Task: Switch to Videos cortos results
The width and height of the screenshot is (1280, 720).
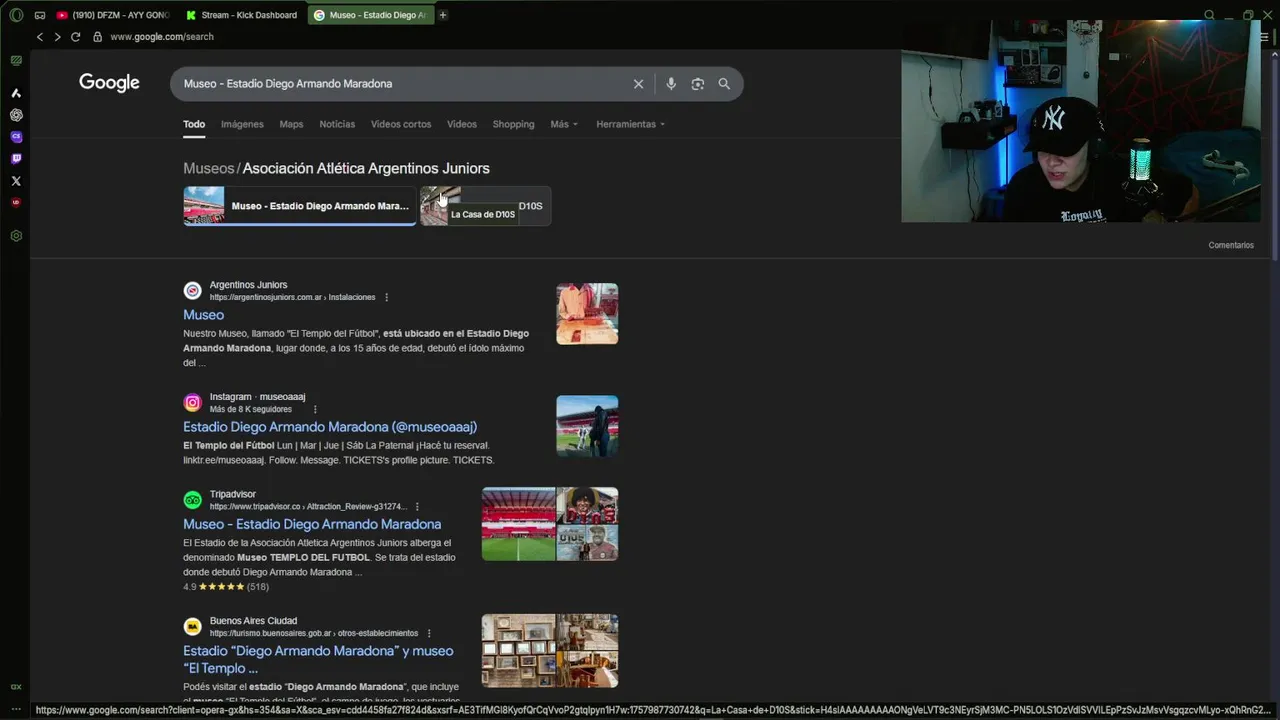Action: point(401,124)
